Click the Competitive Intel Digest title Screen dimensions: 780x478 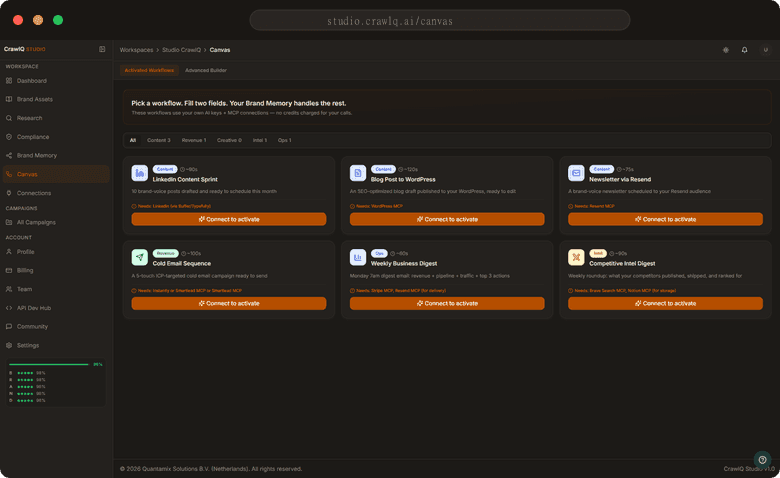(622, 264)
